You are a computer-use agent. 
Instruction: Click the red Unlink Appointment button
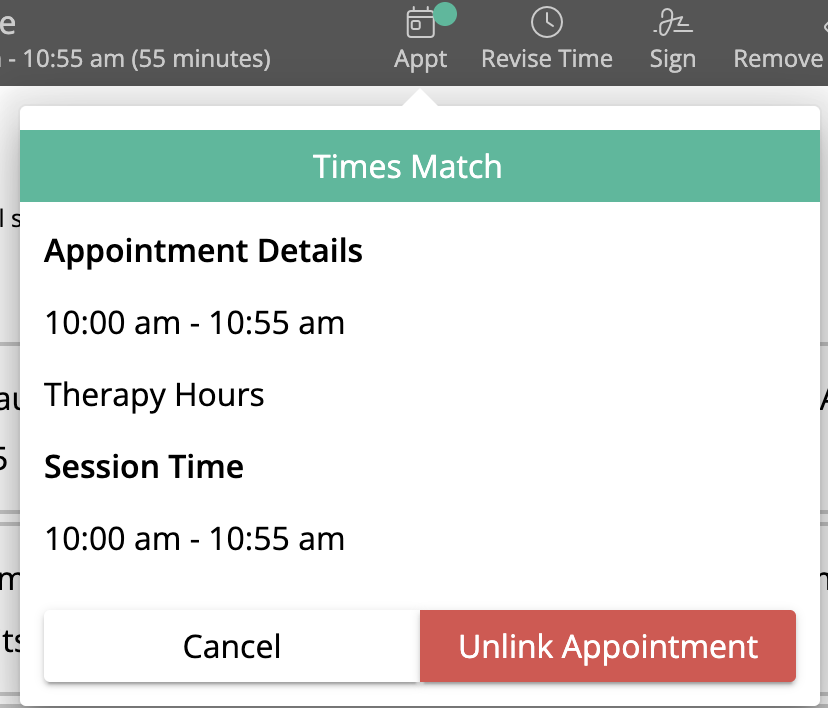608,646
